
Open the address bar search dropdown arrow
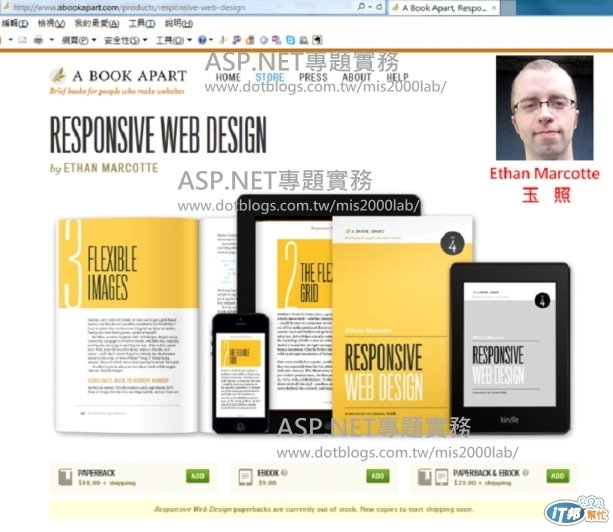click(x=369, y=7)
